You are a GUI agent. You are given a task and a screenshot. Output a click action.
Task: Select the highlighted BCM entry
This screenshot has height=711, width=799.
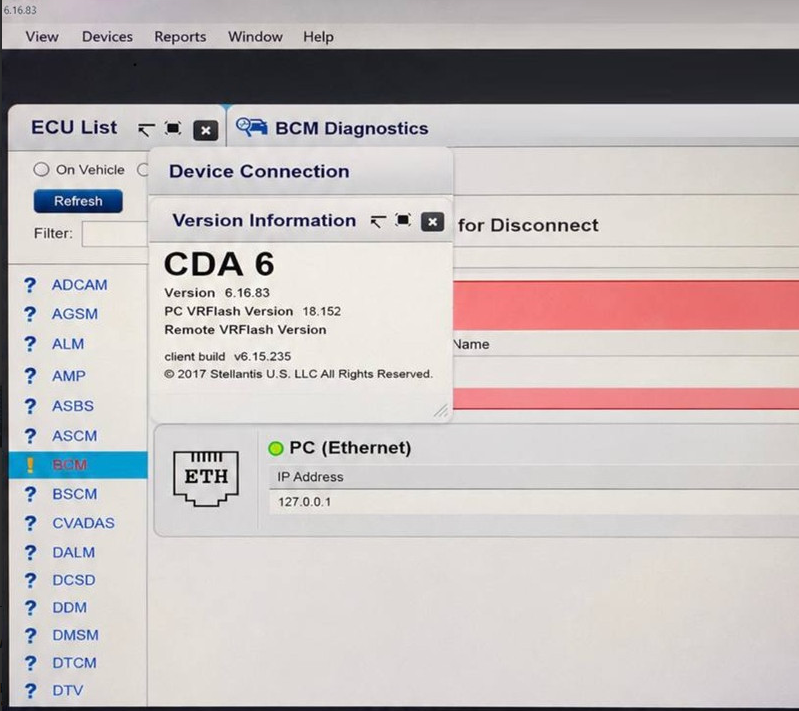[x=78, y=465]
